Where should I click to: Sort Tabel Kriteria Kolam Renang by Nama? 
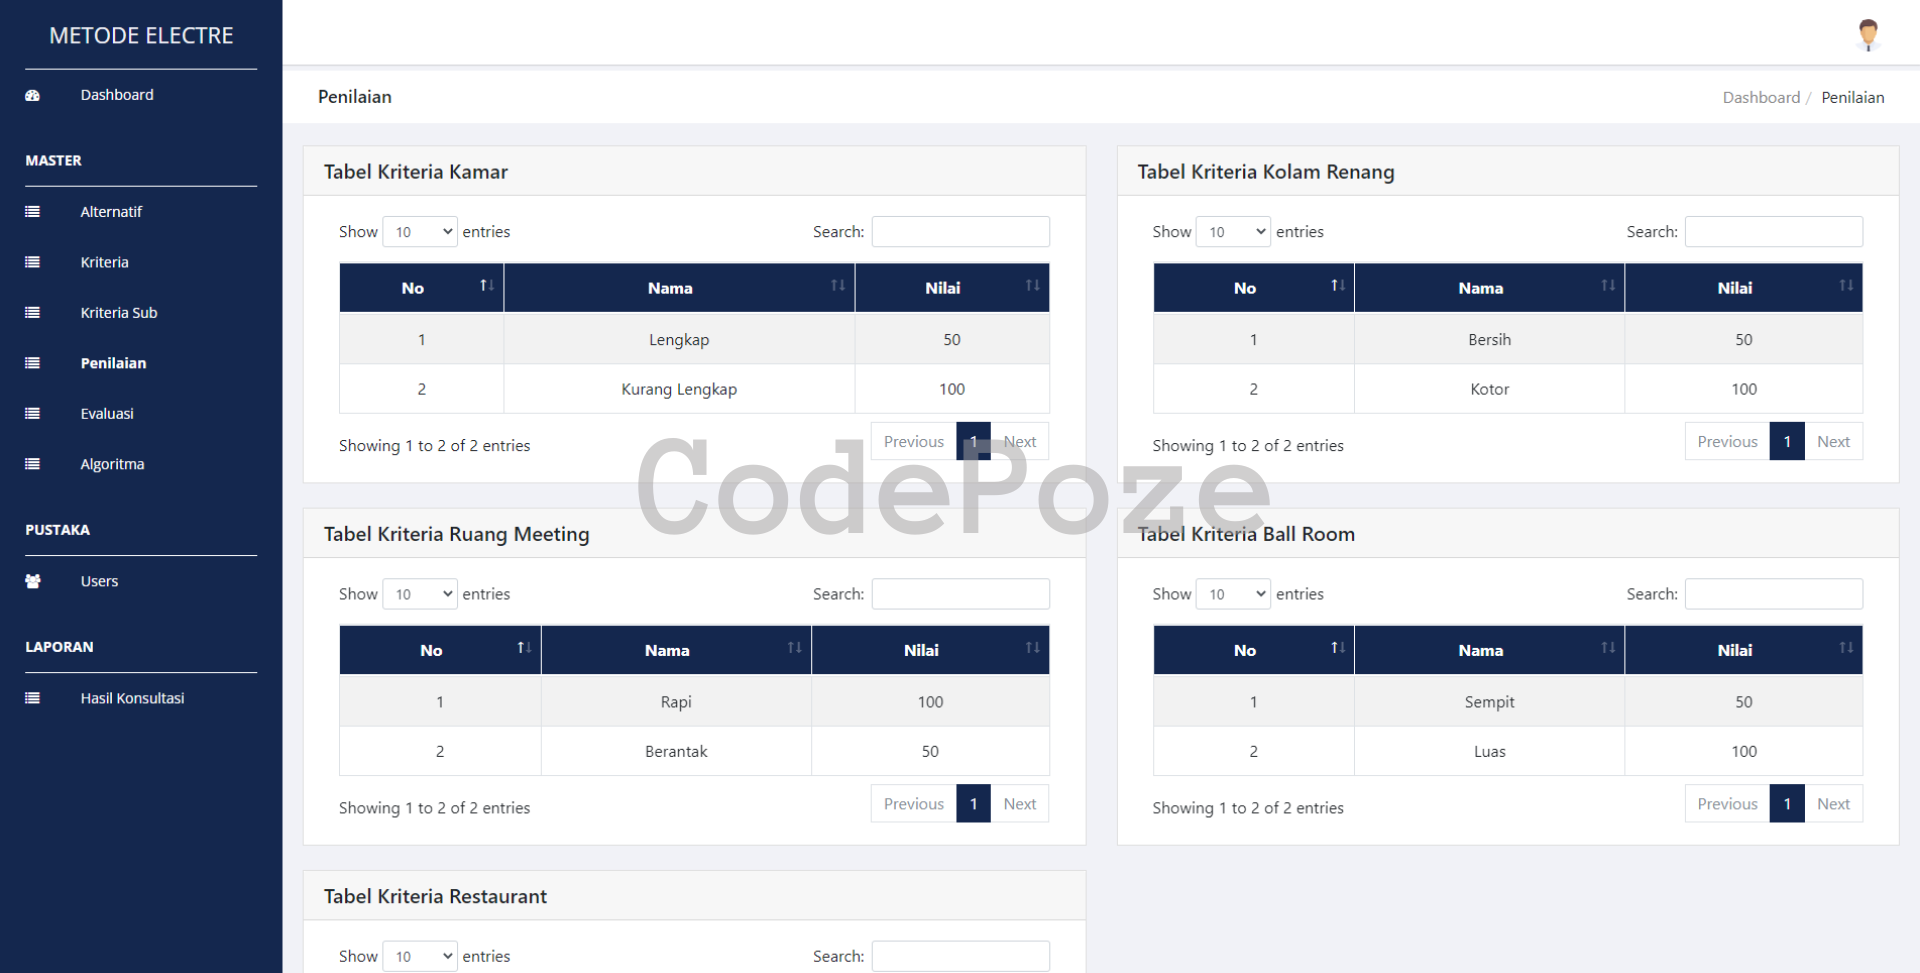pyautogui.click(x=1488, y=288)
